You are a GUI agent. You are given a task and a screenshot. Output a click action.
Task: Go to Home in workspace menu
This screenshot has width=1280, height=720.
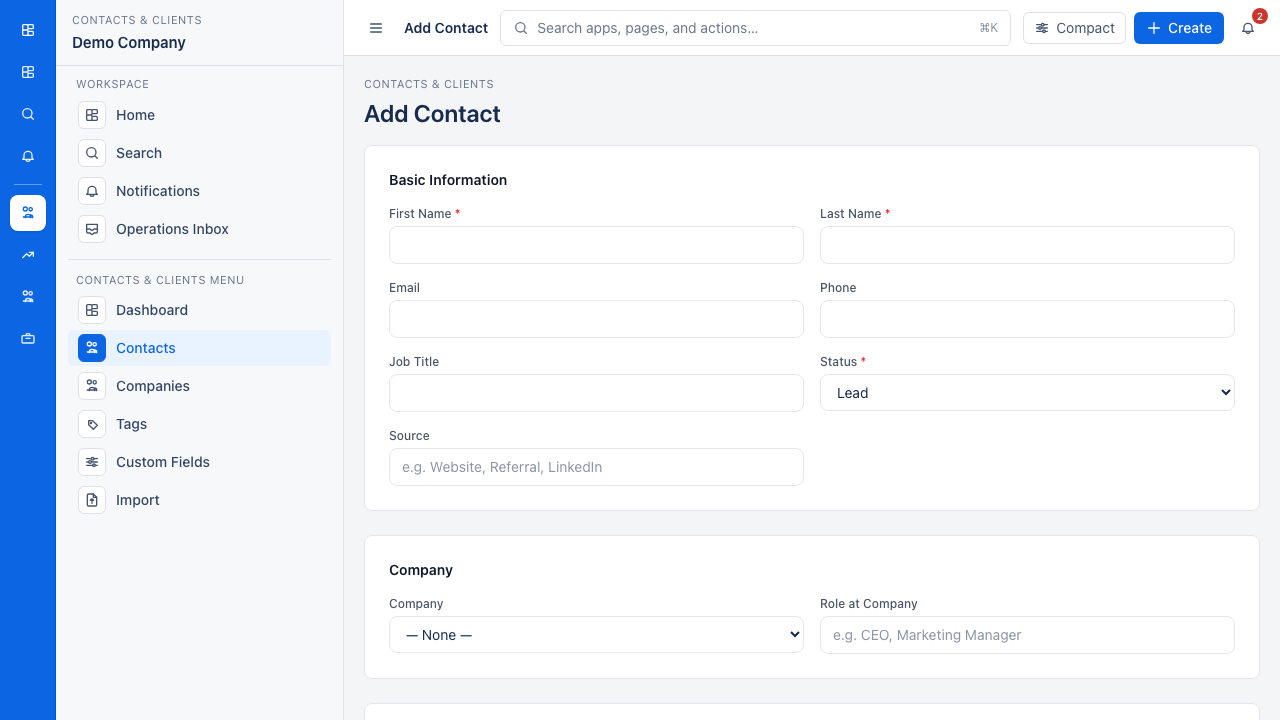point(199,115)
